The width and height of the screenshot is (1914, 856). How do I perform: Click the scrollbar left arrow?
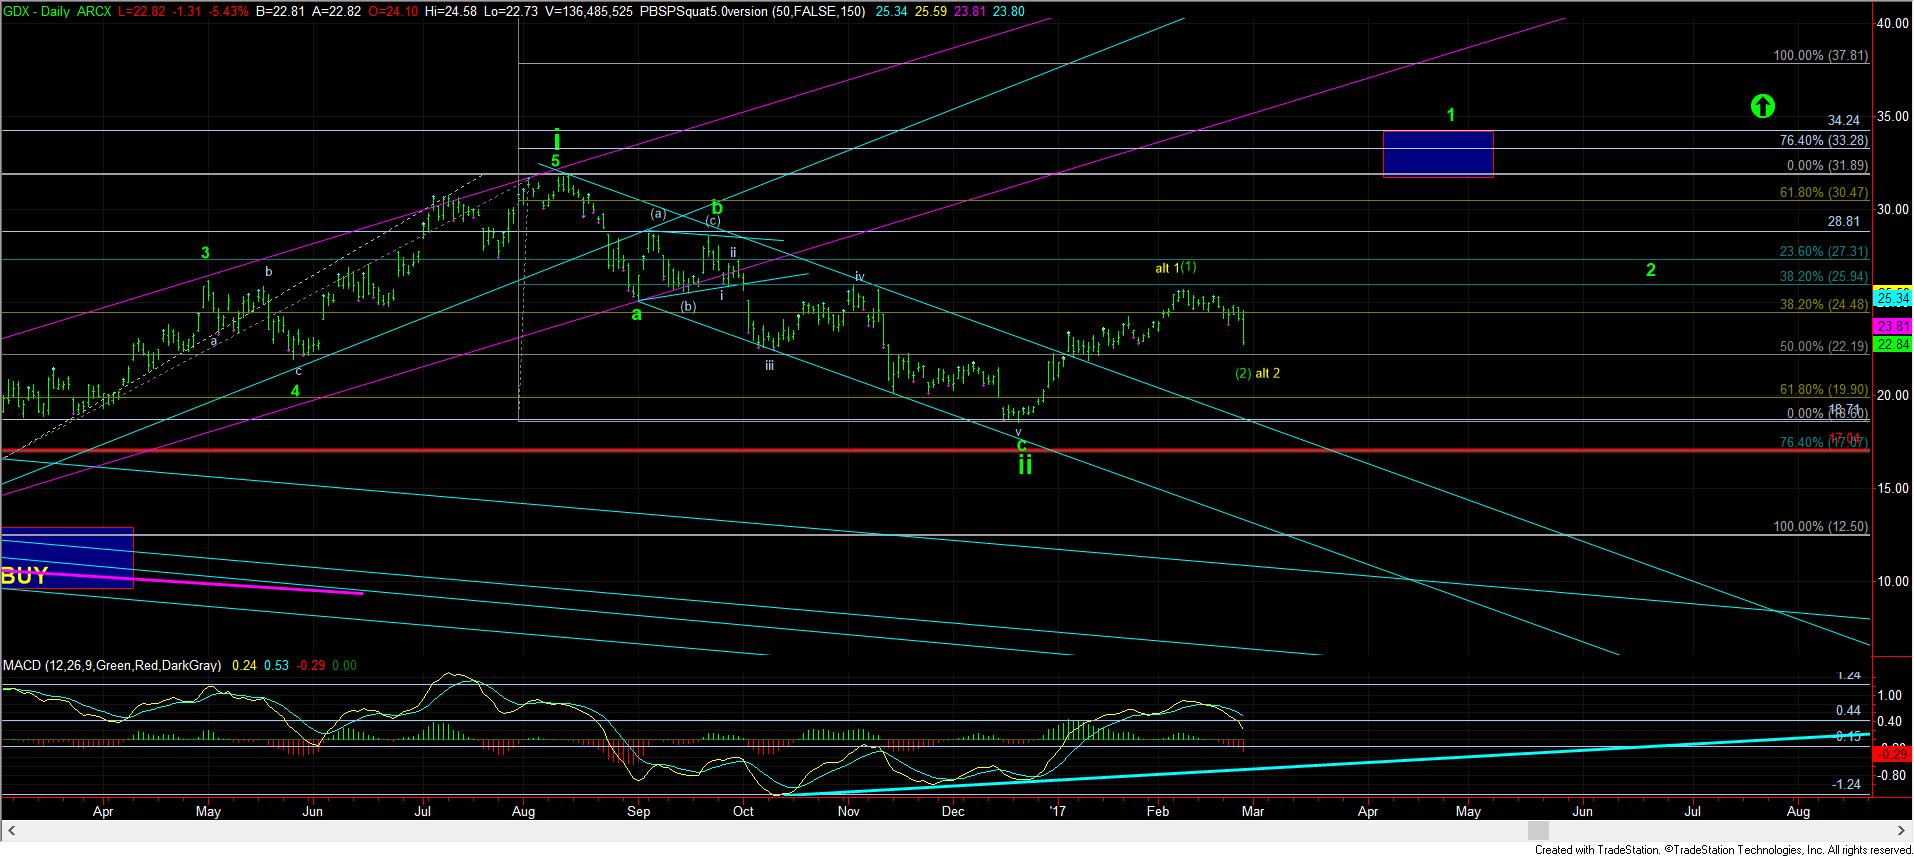pos(13,831)
